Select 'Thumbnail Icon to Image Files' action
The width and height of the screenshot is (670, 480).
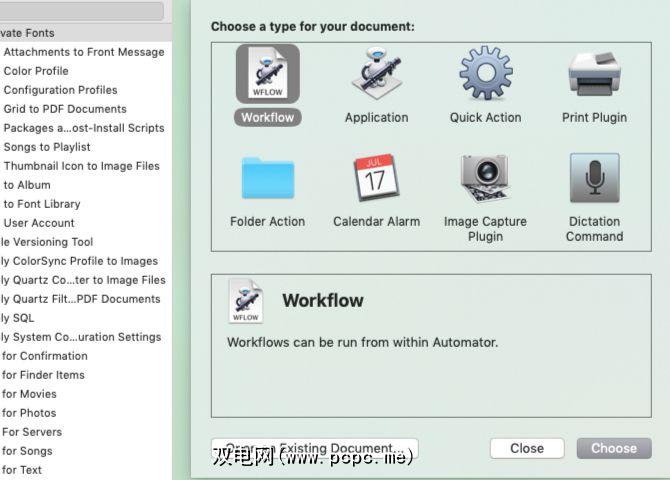[x=85, y=166]
